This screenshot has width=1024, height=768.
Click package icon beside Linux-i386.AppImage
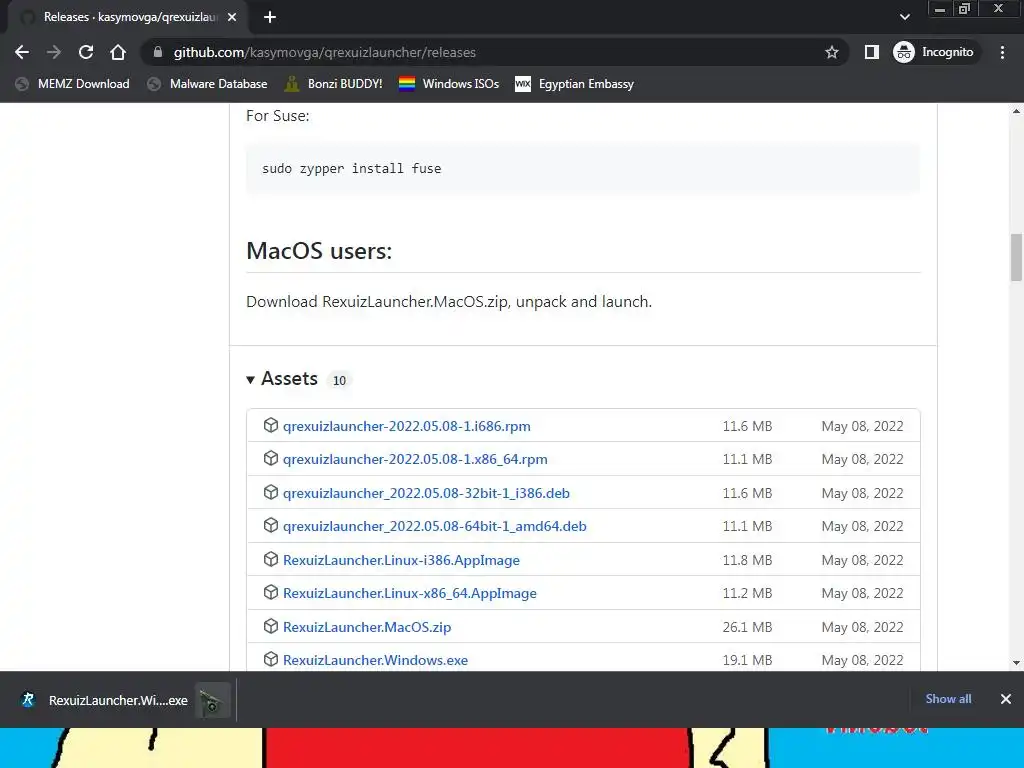(270, 560)
